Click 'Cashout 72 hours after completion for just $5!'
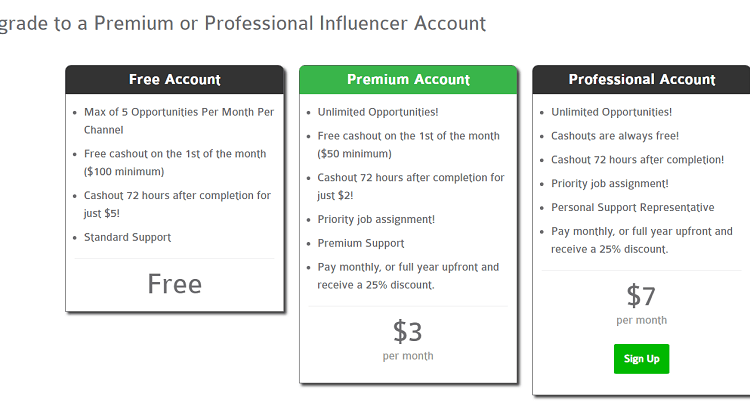Image resolution: width=750 pixels, height=403 pixels. pyautogui.click(x=177, y=204)
